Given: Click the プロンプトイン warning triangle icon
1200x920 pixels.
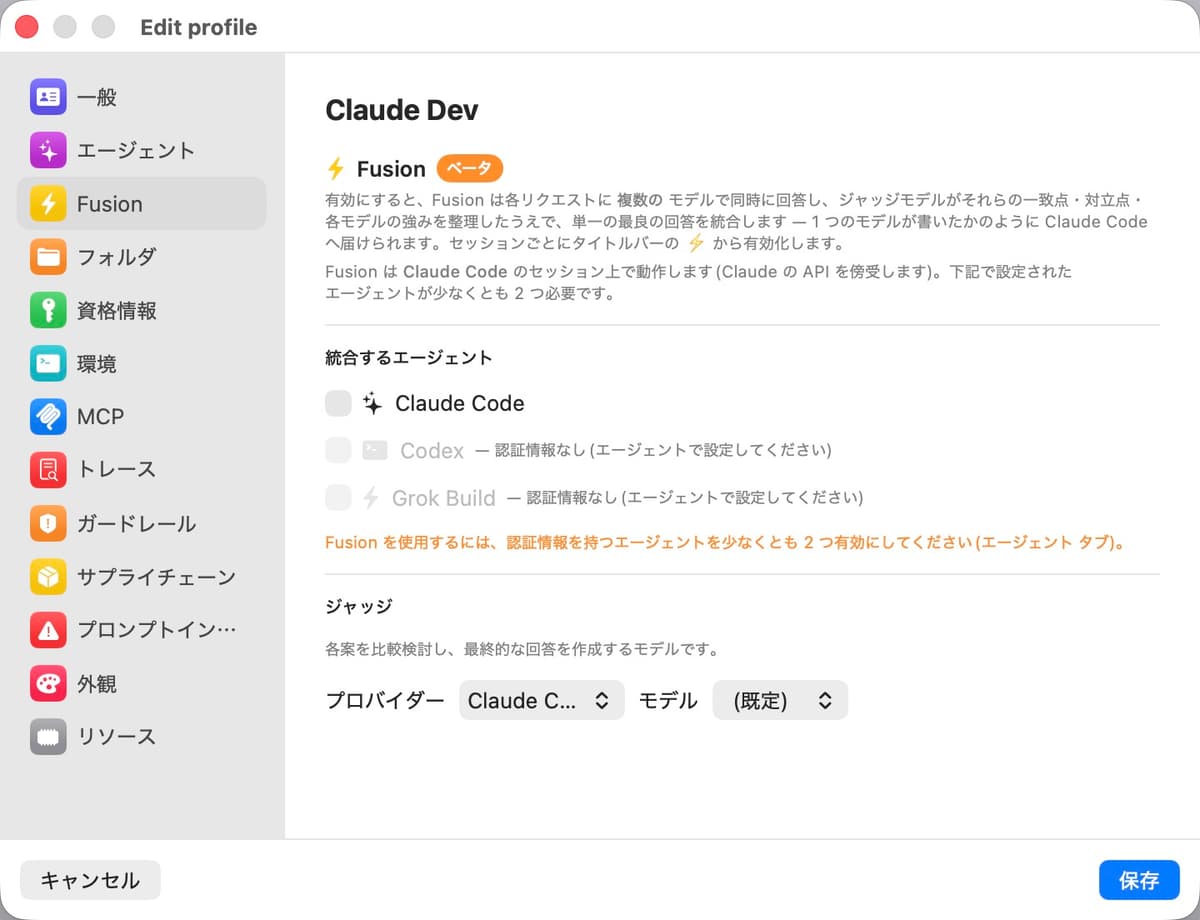Looking at the screenshot, I should pyautogui.click(x=48, y=630).
